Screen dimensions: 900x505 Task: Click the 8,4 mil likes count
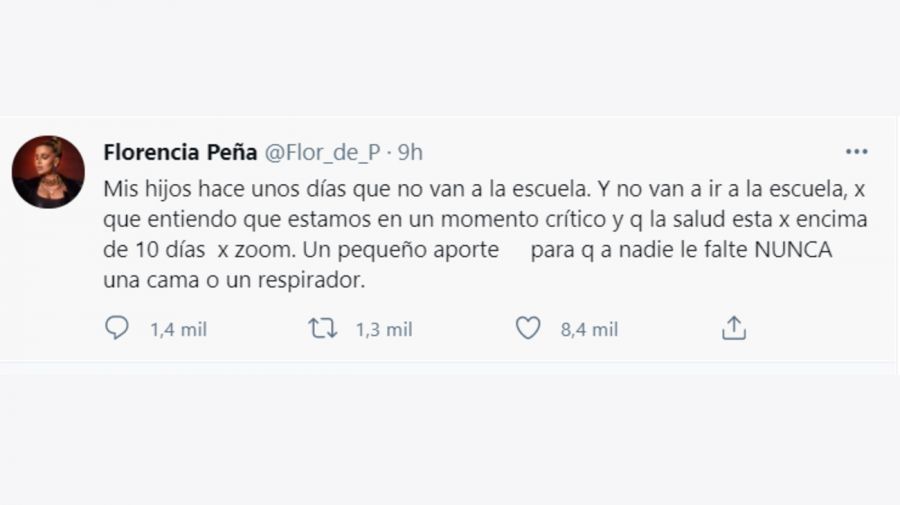(x=589, y=329)
